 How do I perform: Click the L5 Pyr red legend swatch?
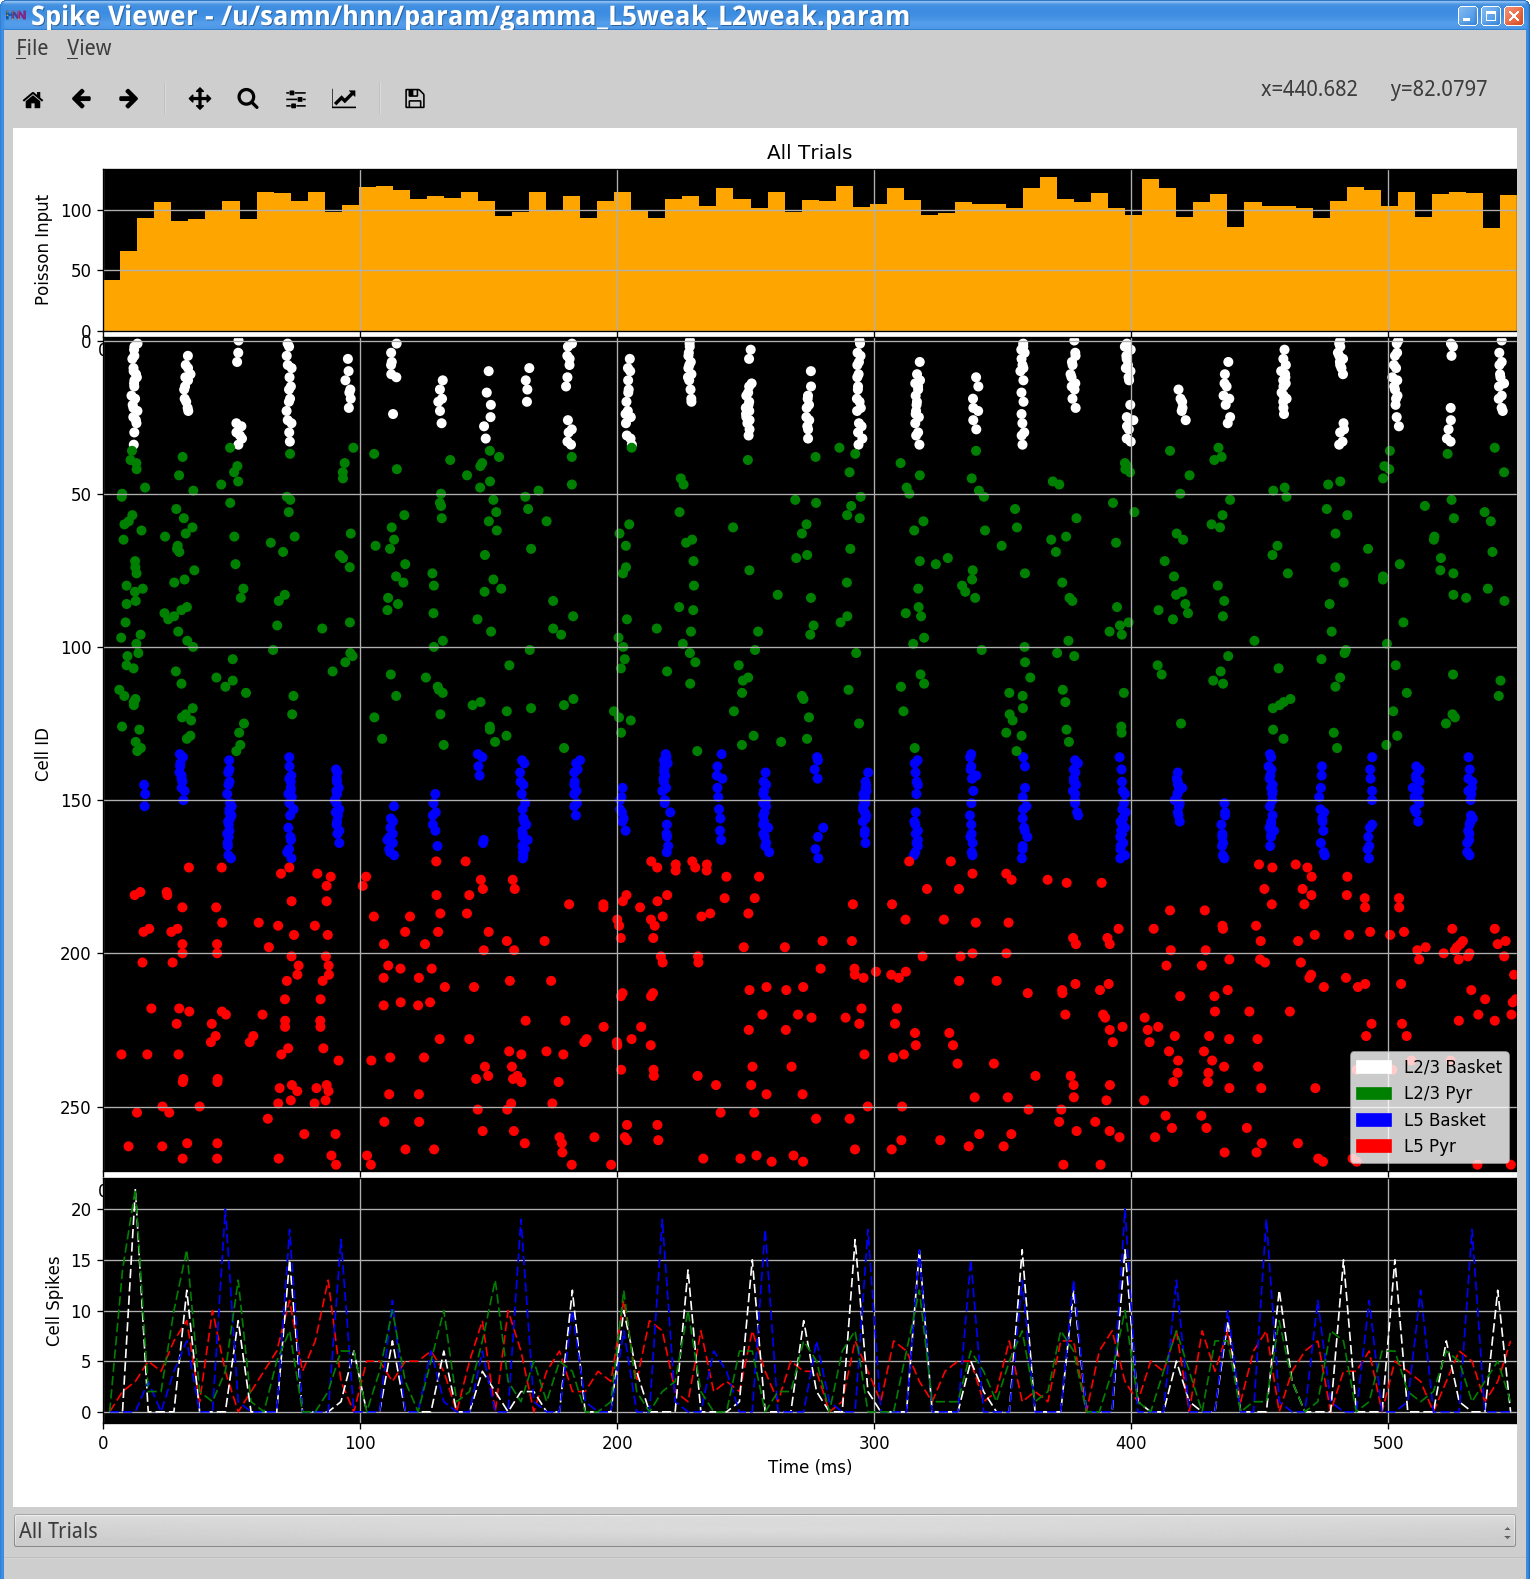pos(1374,1146)
